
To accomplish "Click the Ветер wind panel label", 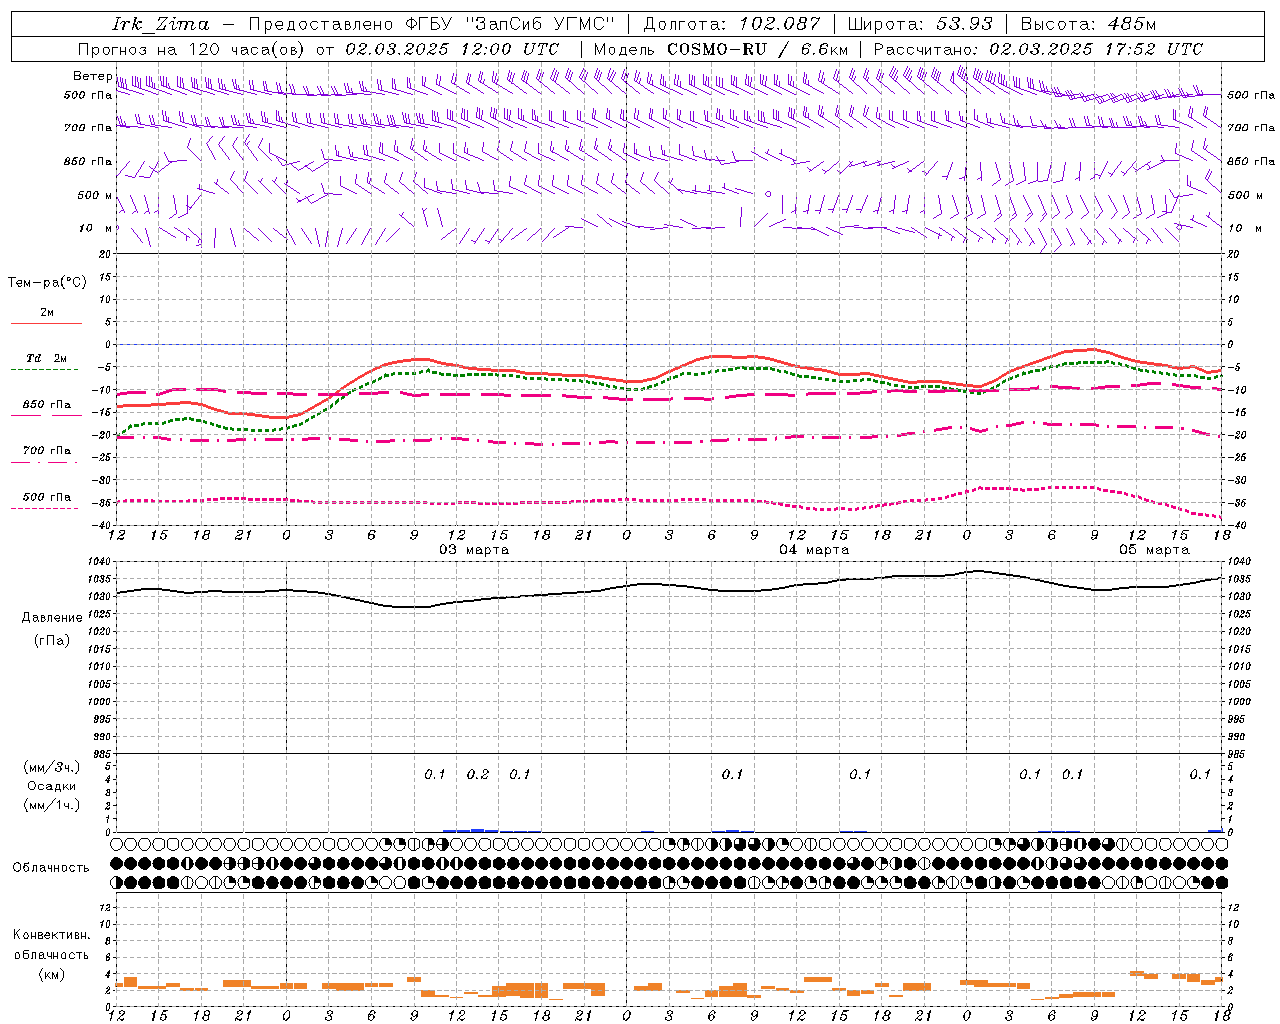I will [92, 76].
